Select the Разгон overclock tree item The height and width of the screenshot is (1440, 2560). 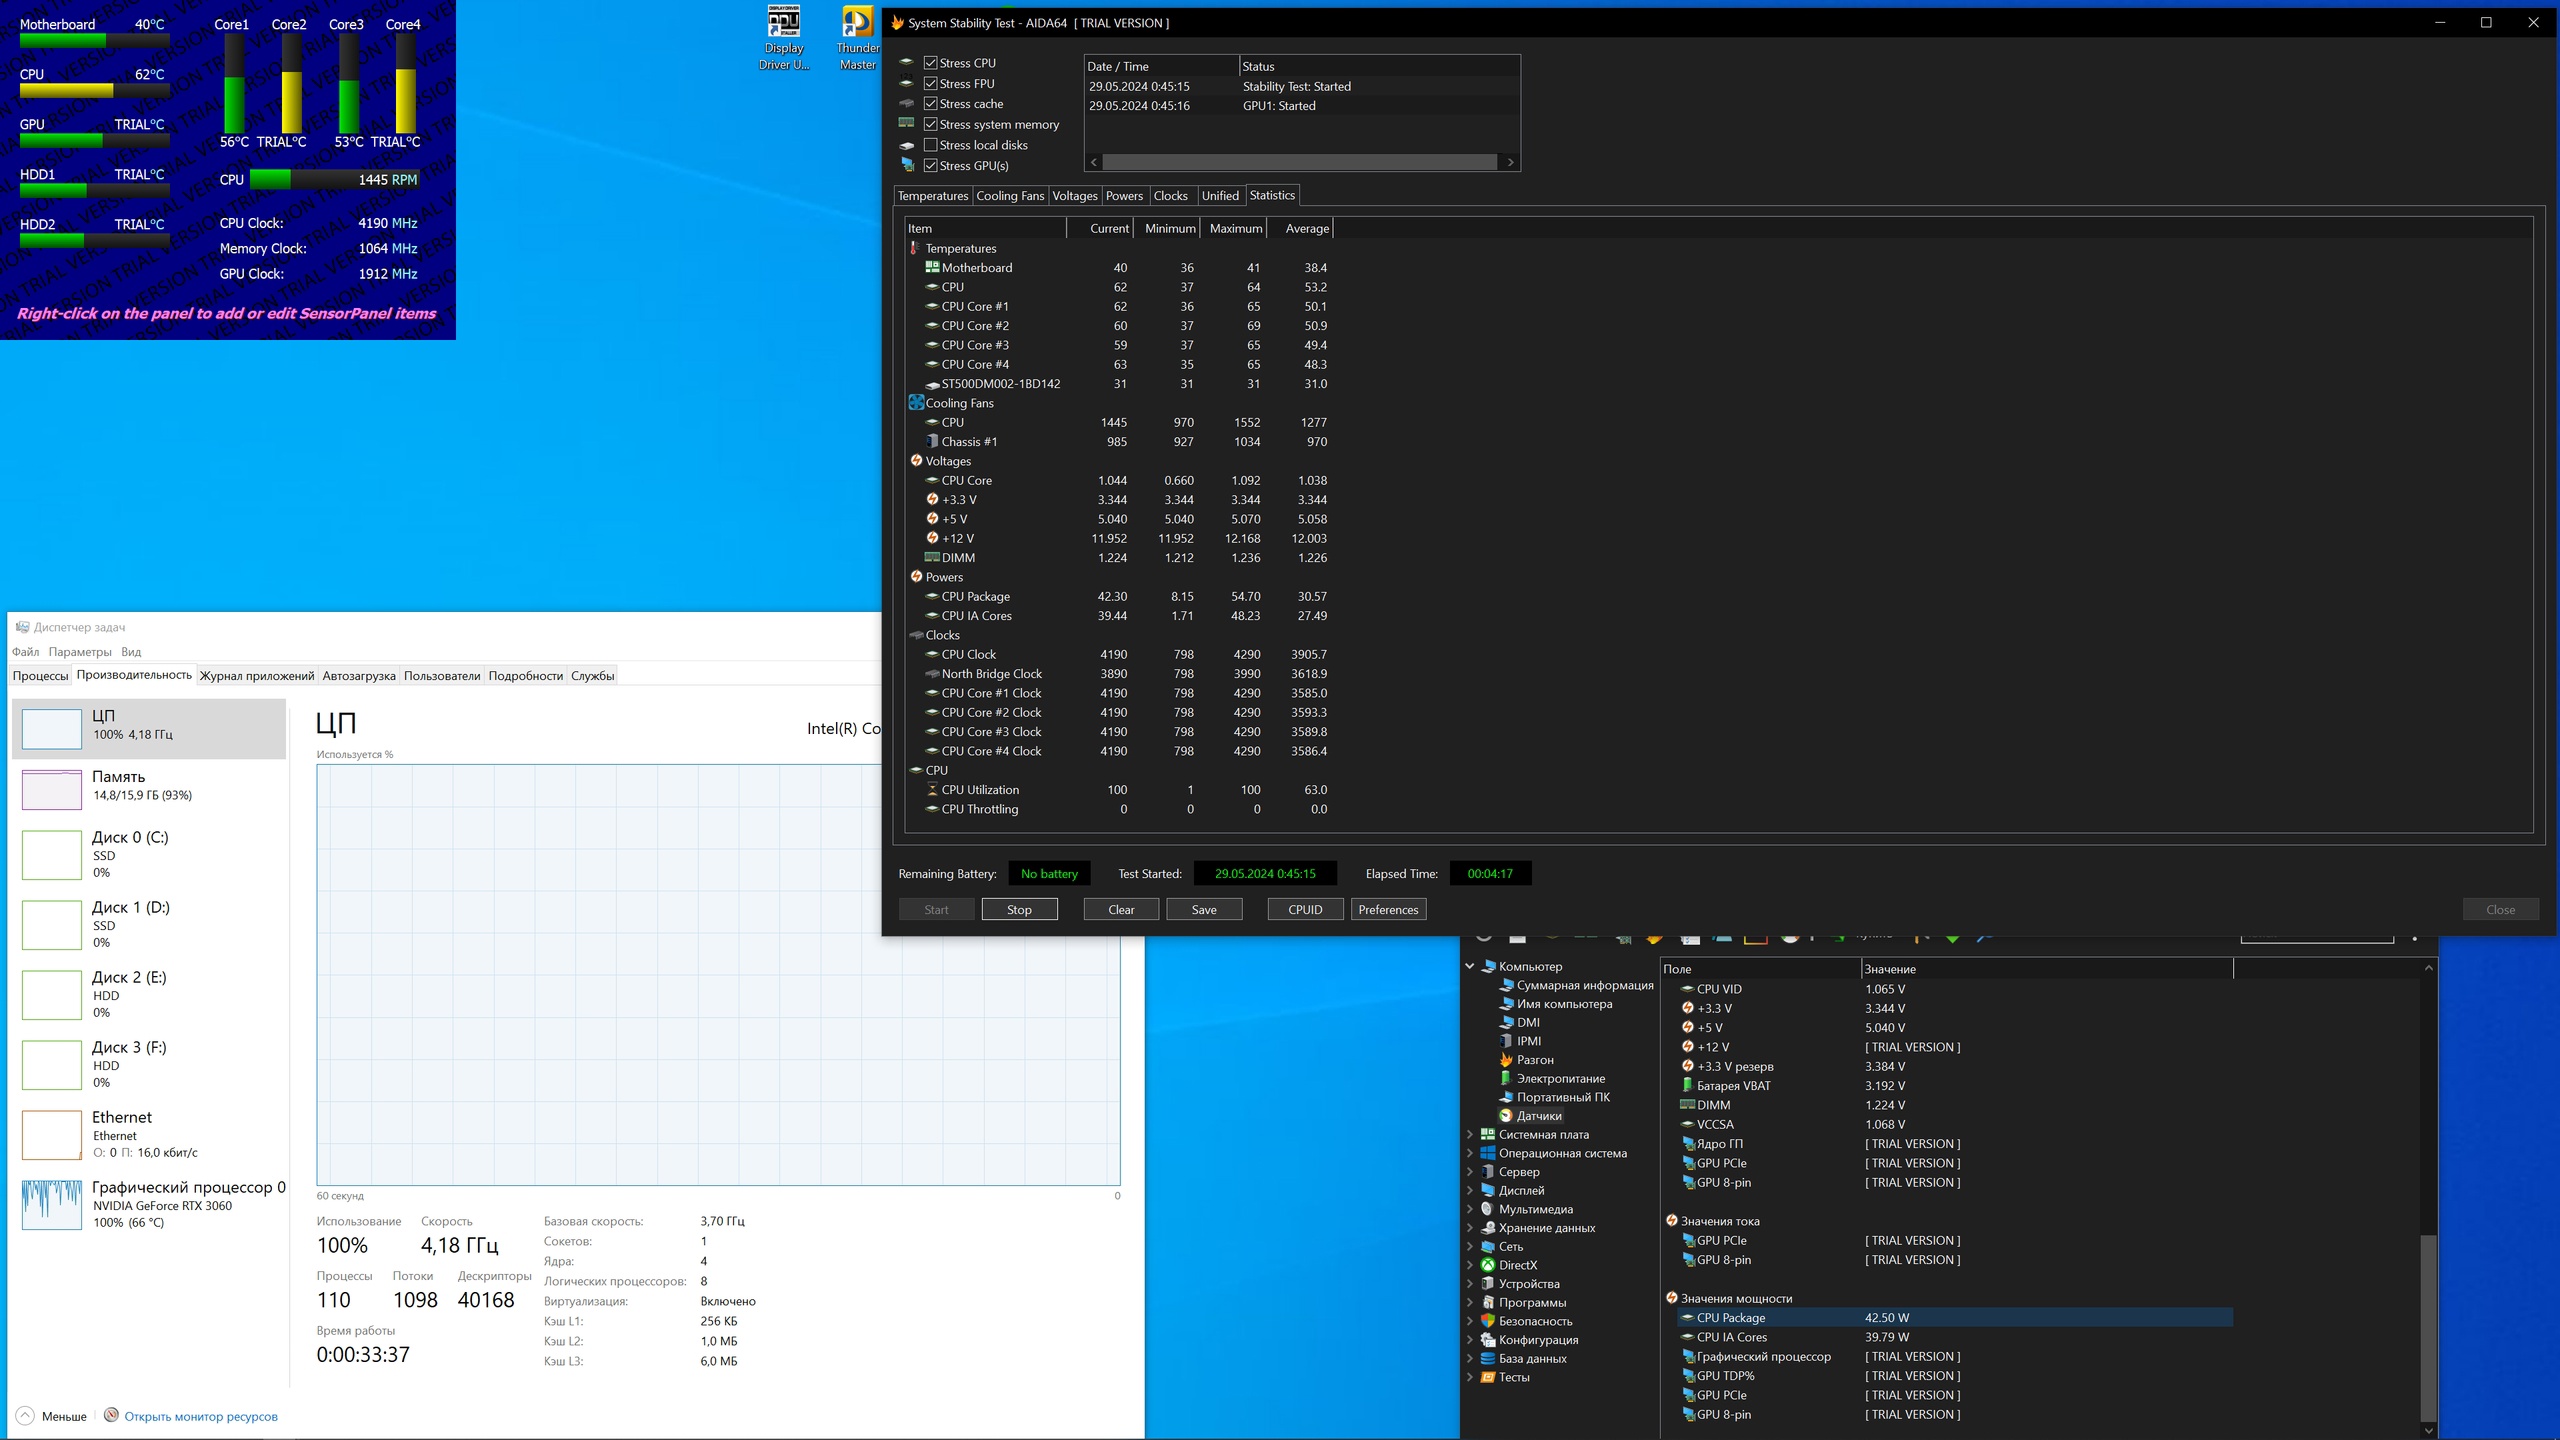coord(1534,1060)
